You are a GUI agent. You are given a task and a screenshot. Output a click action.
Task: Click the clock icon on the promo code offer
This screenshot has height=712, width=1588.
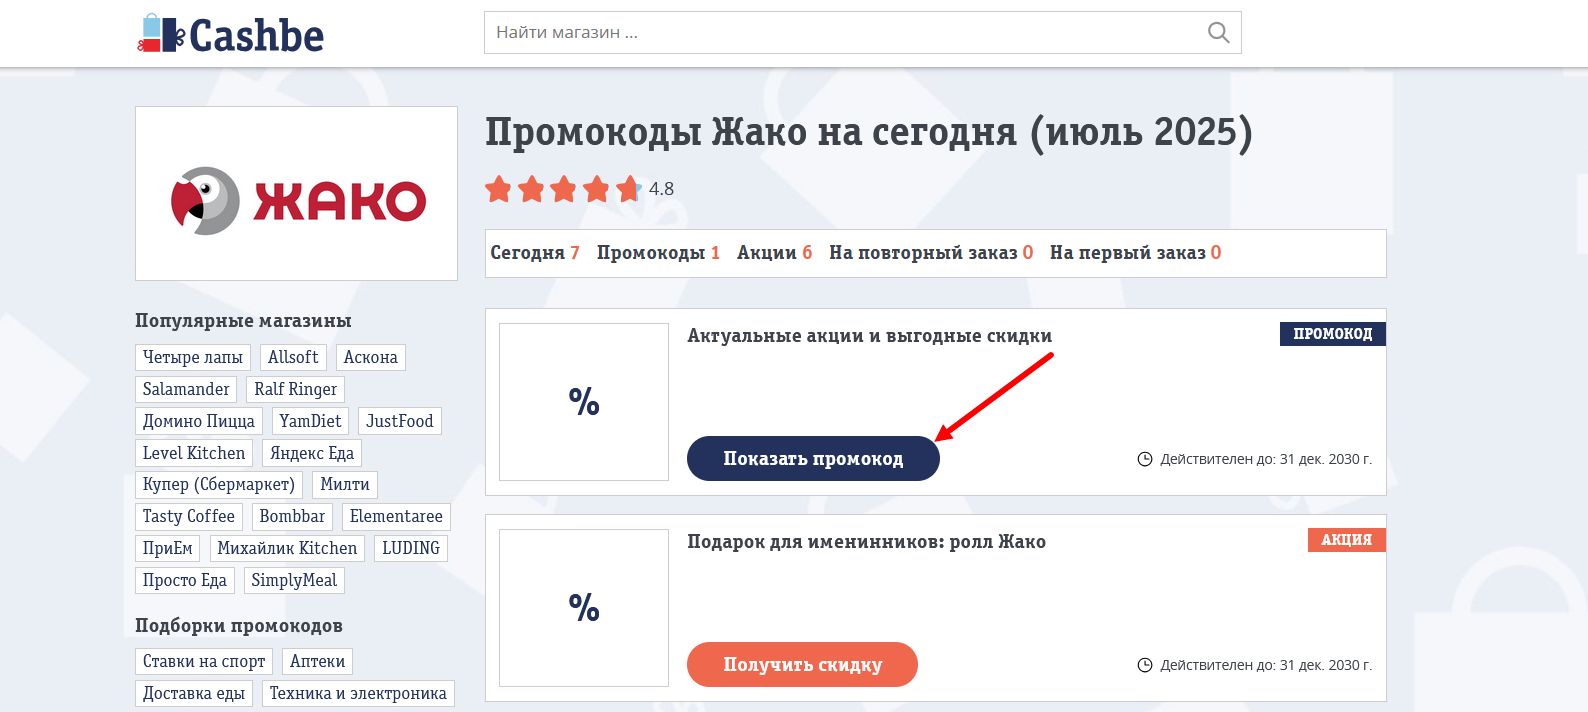point(1145,459)
